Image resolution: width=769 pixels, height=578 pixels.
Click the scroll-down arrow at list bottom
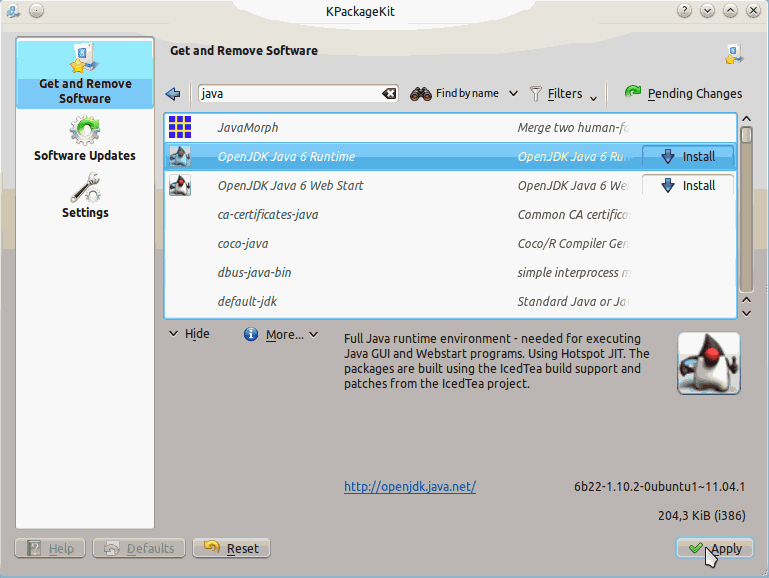[746, 313]
